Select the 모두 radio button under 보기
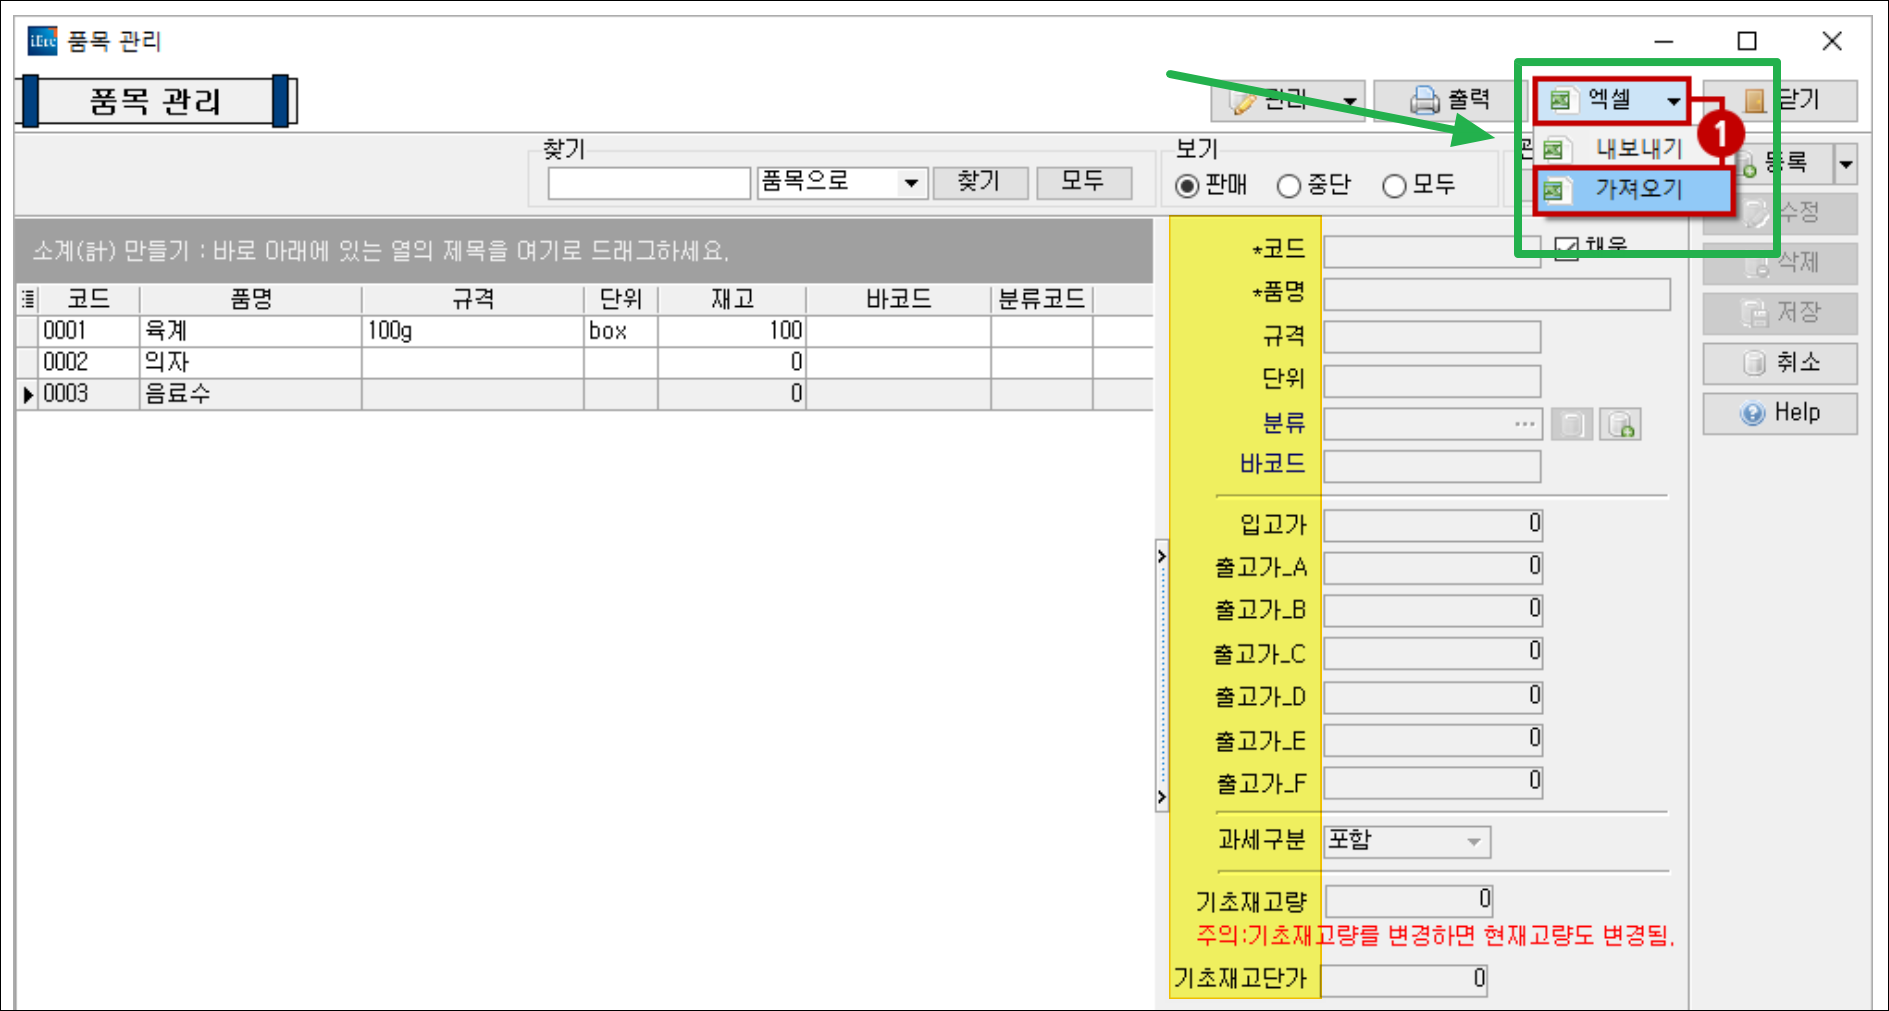This screenshot has height=1011, width=1889. point(1394,185)
